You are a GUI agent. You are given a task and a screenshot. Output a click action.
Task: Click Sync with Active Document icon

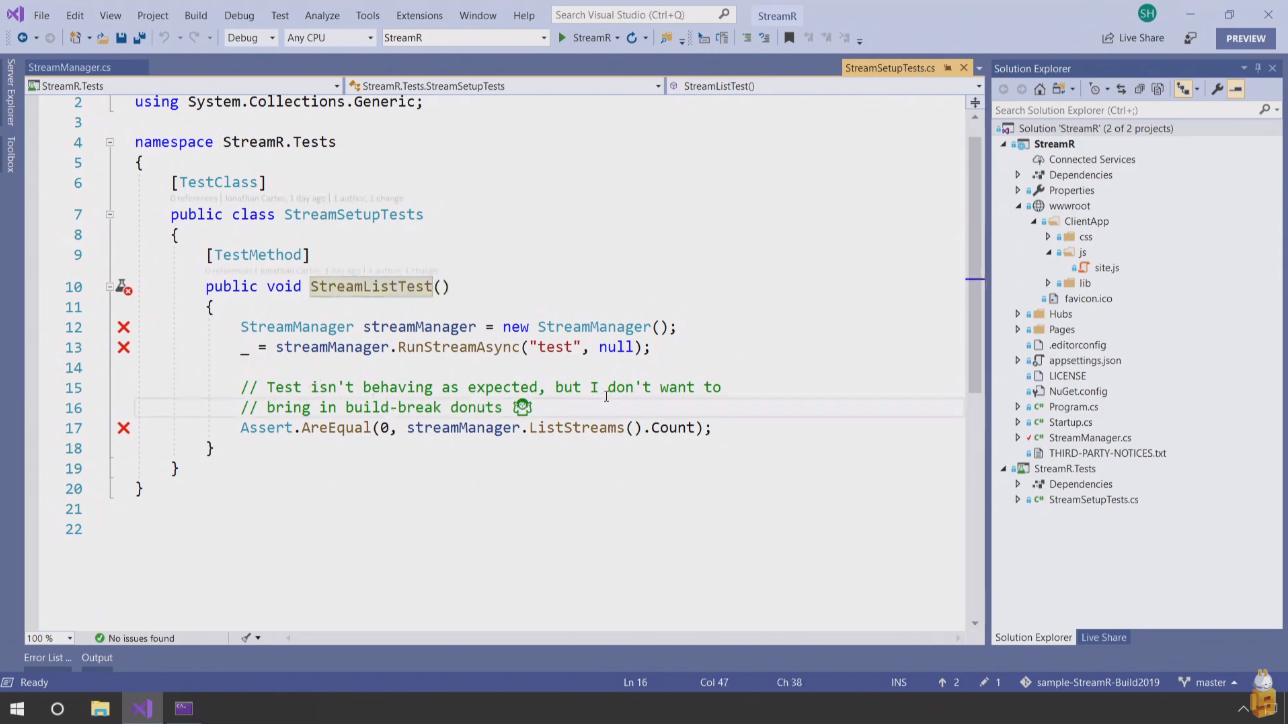[x=1120, y=89]
